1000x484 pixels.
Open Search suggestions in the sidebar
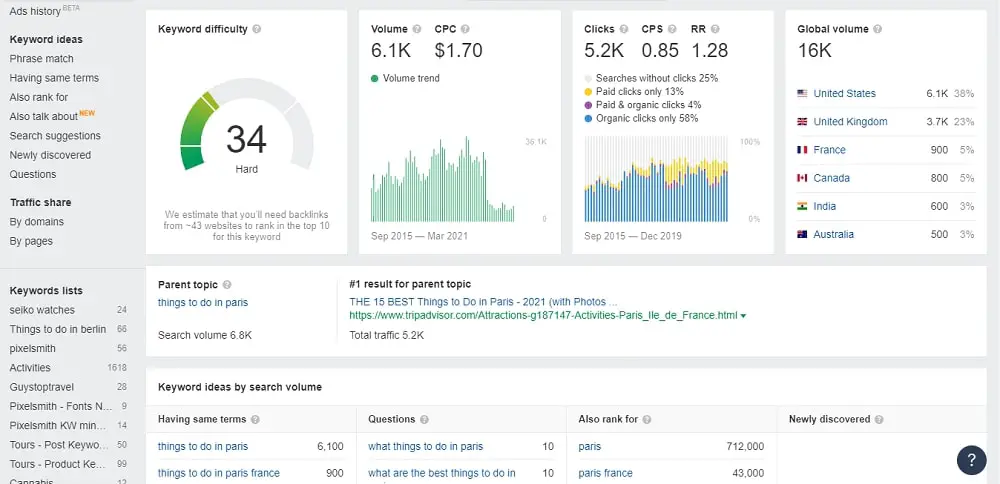click(x=55, y=136)
